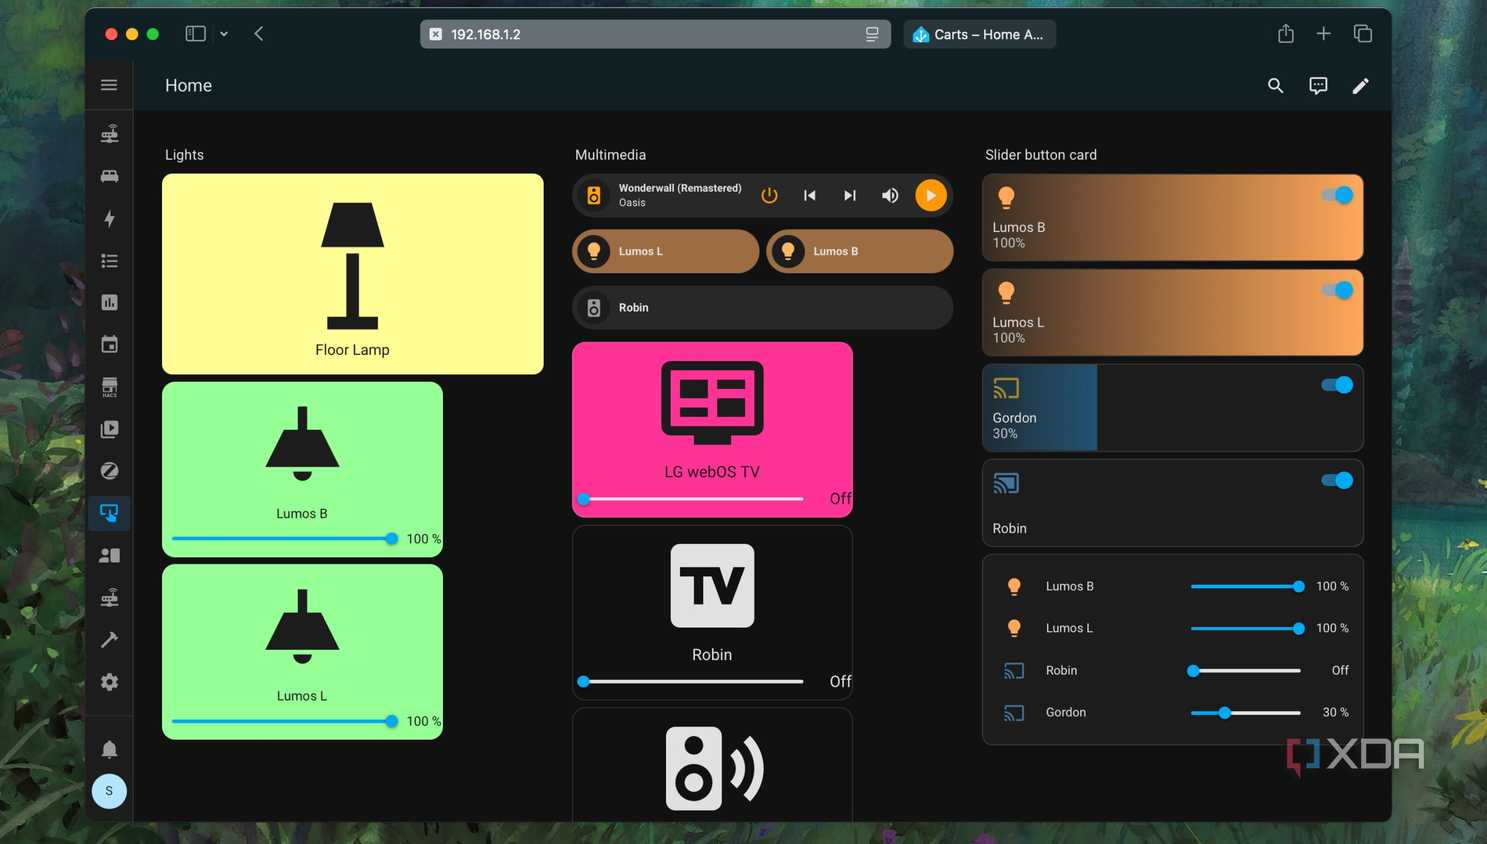Search the dashboard with the magnifier icon
Screen dimensions: 1487x844
point(1275,86)
